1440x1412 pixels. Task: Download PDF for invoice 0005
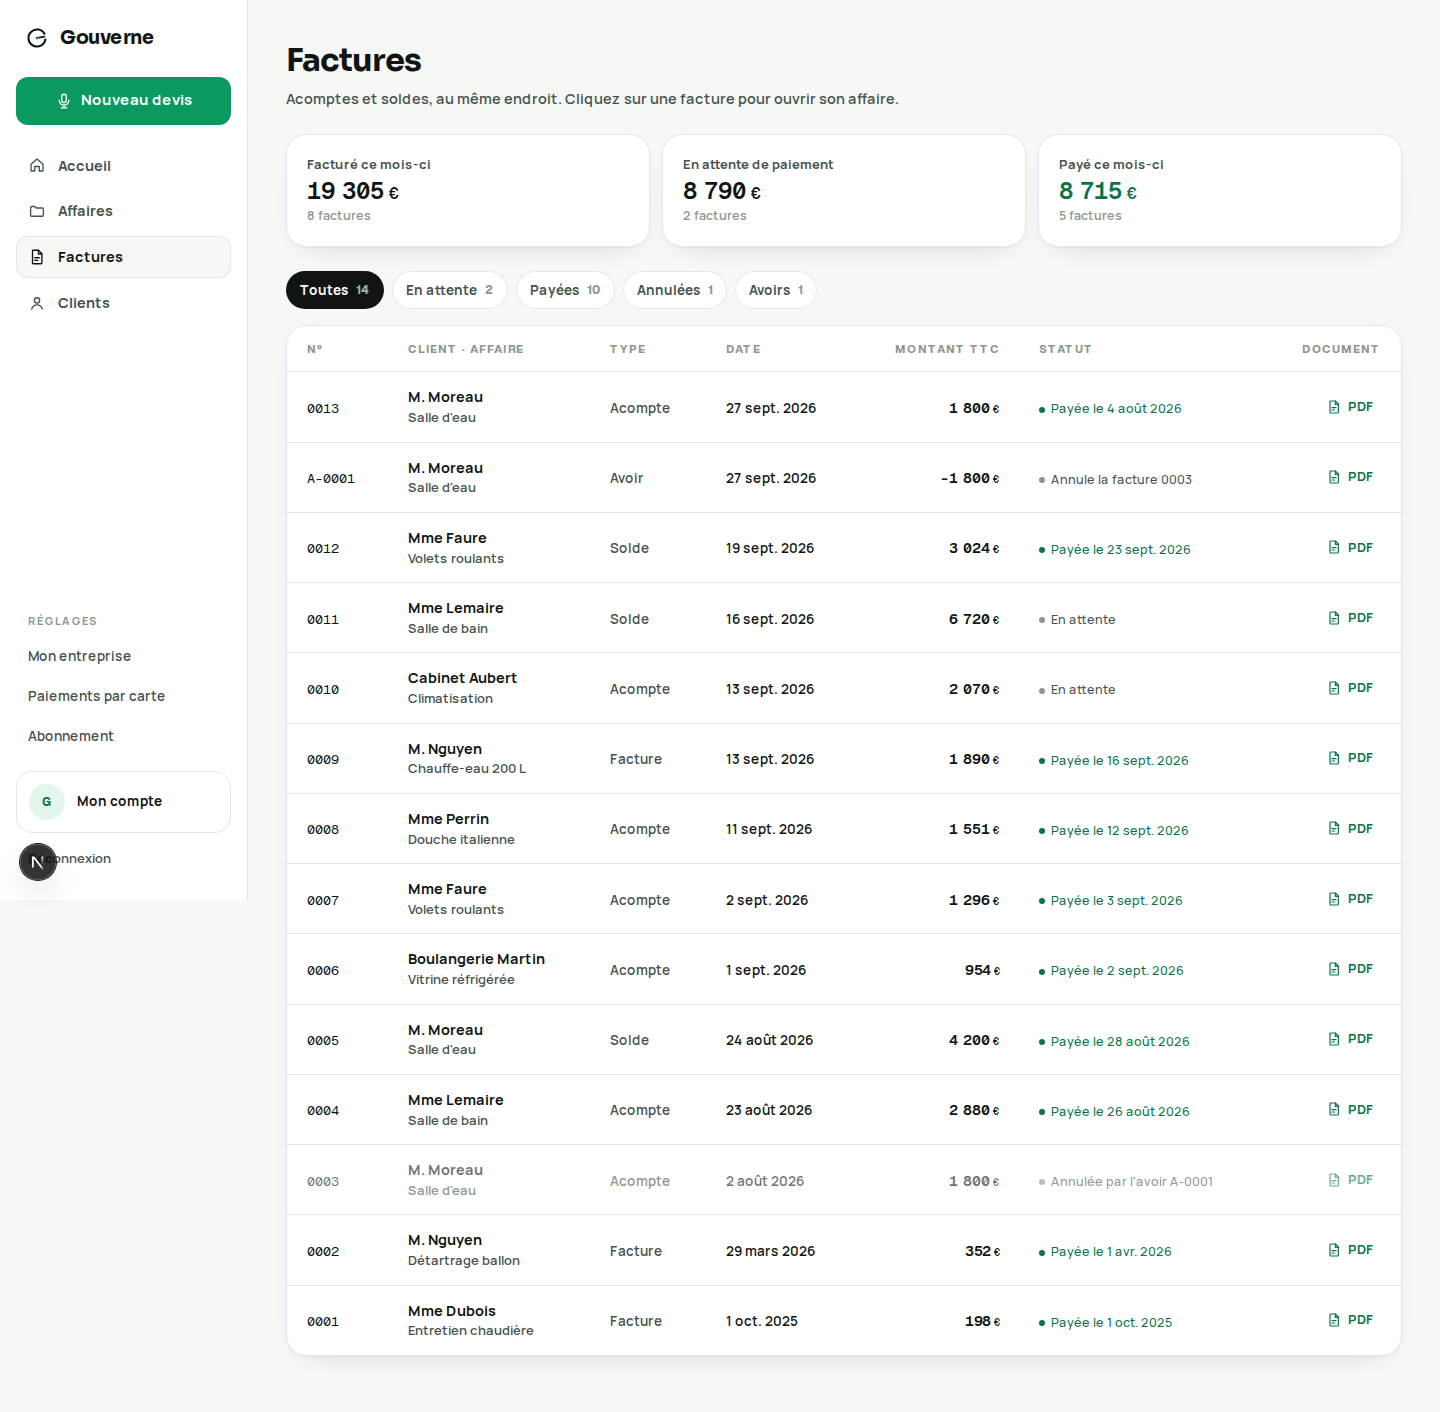[1350, 1039]
